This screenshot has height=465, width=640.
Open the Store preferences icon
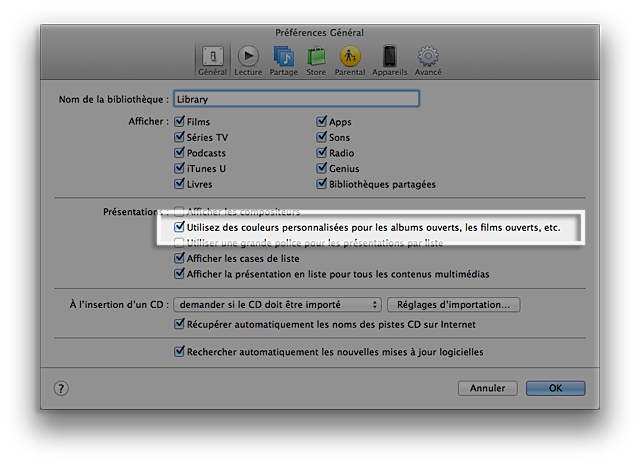[316, 58]
